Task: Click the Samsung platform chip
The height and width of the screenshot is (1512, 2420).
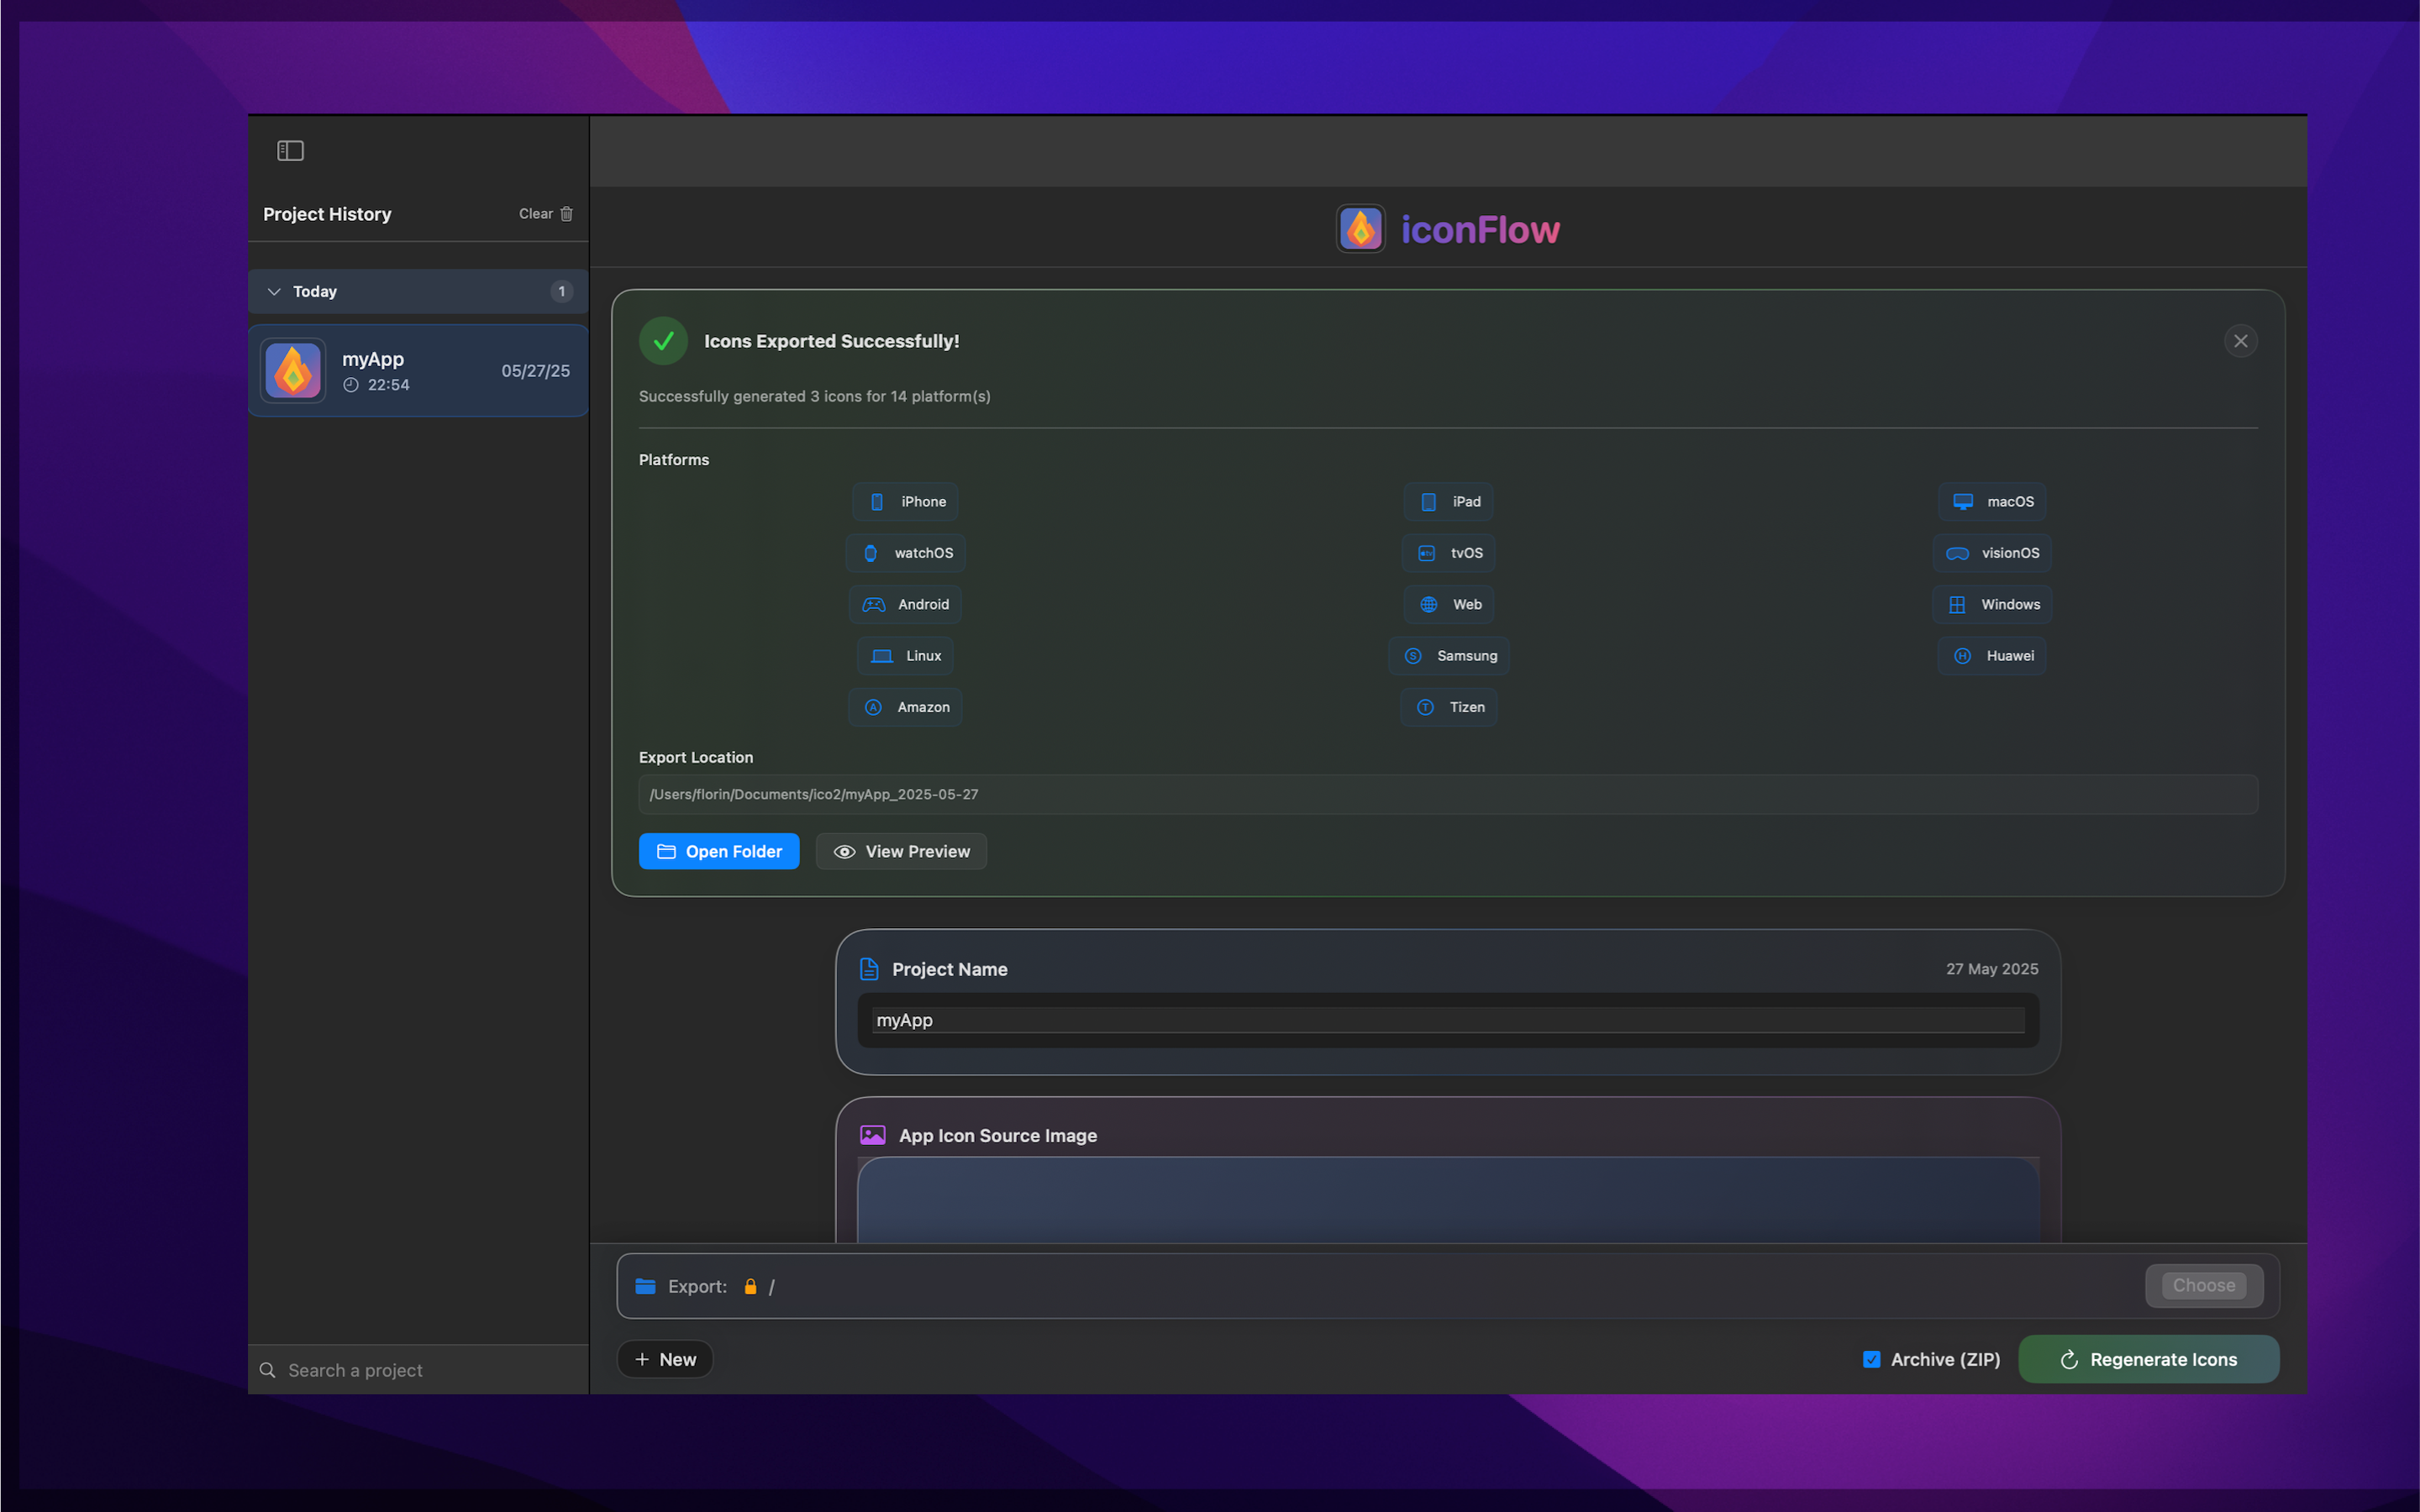Action: (x=1449, y=656)
